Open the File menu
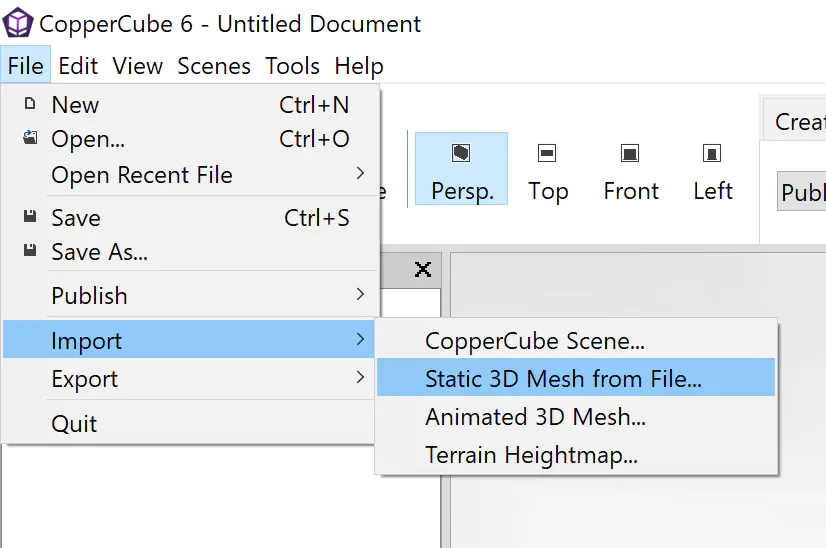This screenshot has width=826, height=548. pyautogui.click(x=25, y=66)
